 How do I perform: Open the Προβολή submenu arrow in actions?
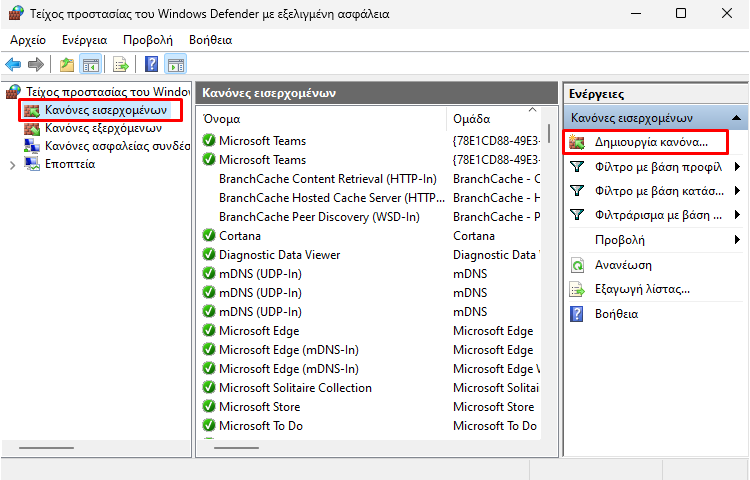pos(737,240)
